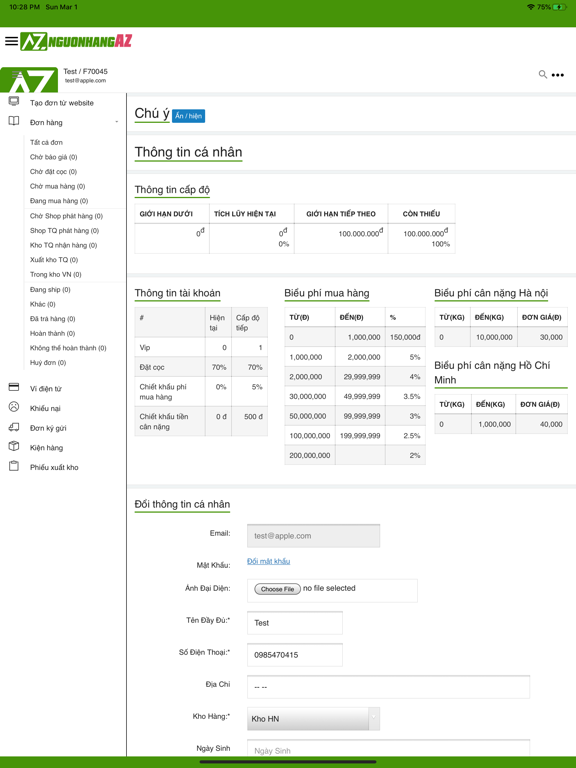
Task: Filter orders by Đã trả hàng (0)
Action: pos(52,319)
